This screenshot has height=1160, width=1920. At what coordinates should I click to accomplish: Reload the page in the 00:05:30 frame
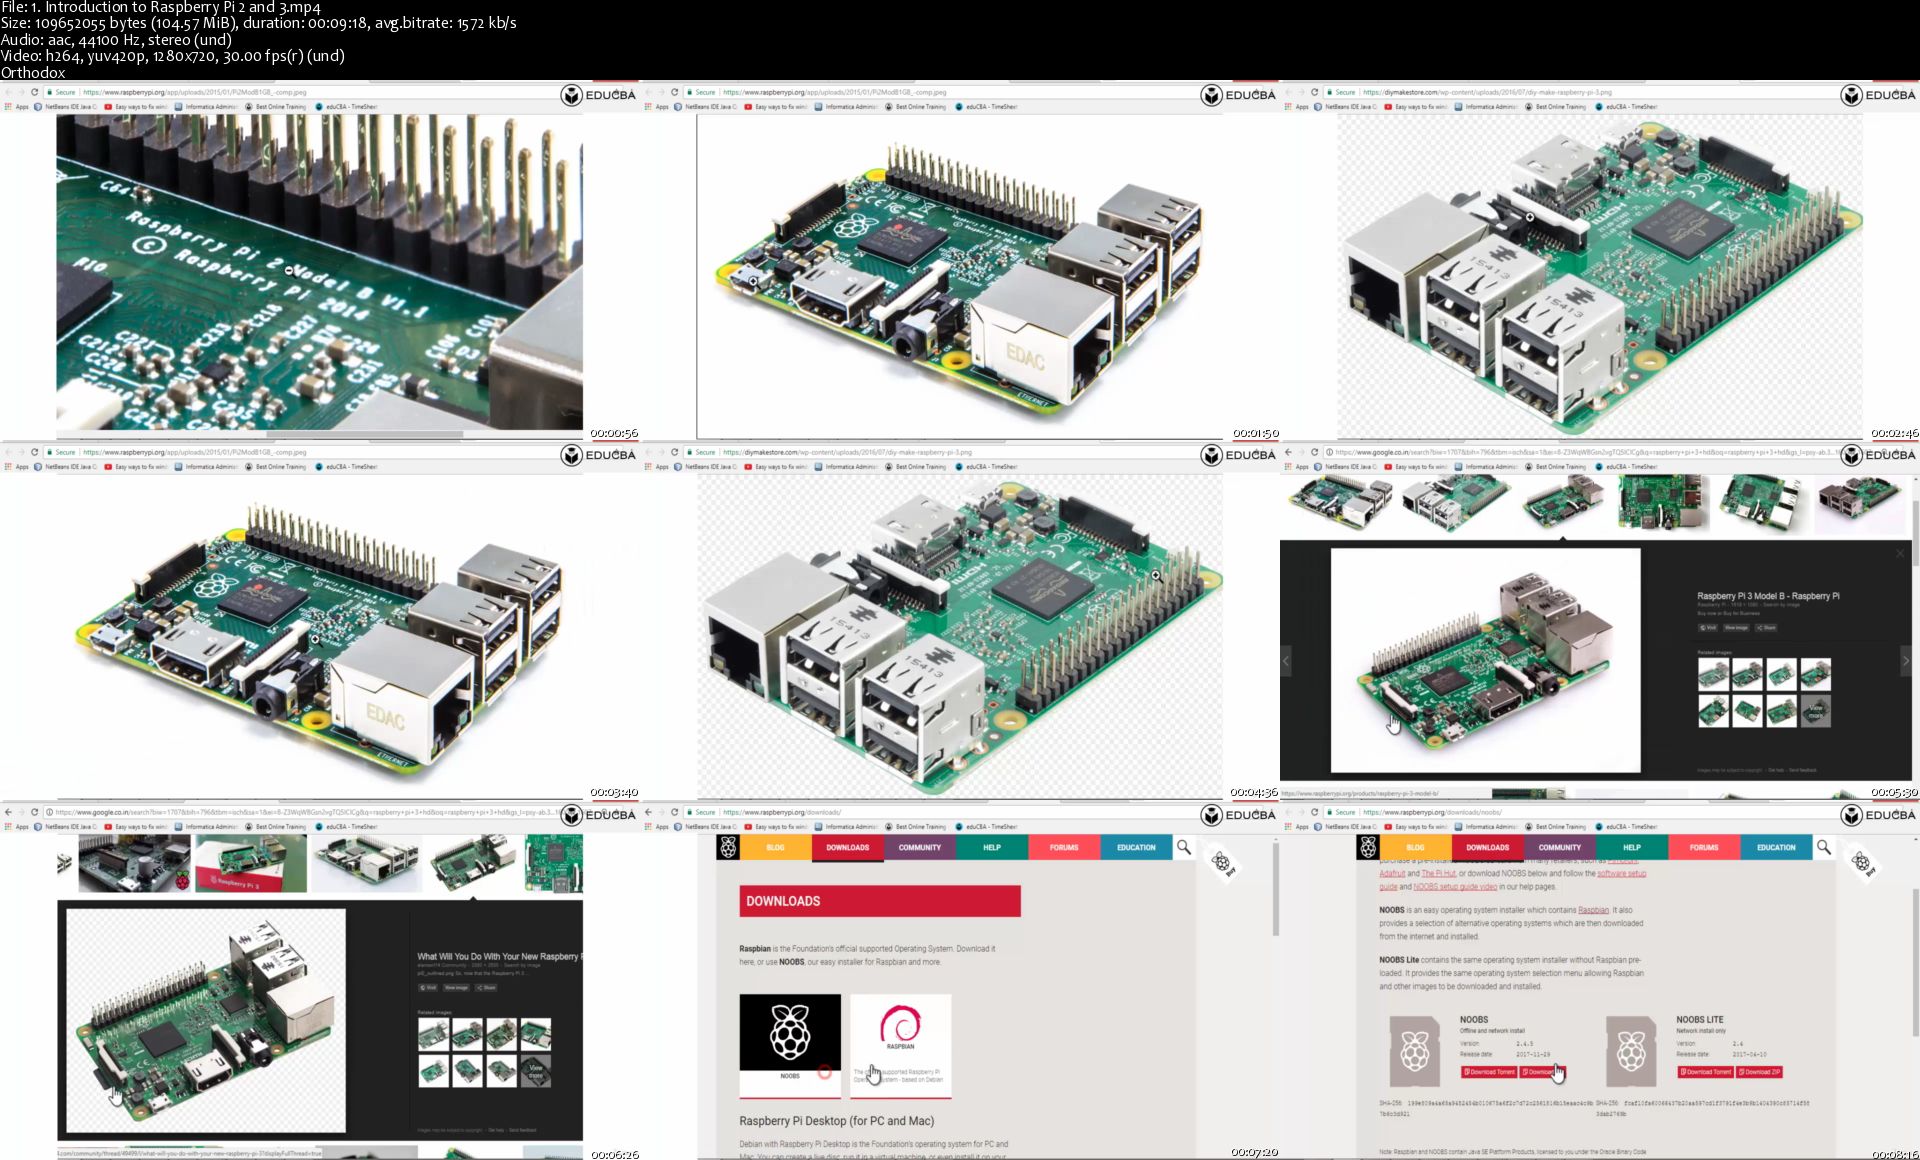[x=1315, y=452]
